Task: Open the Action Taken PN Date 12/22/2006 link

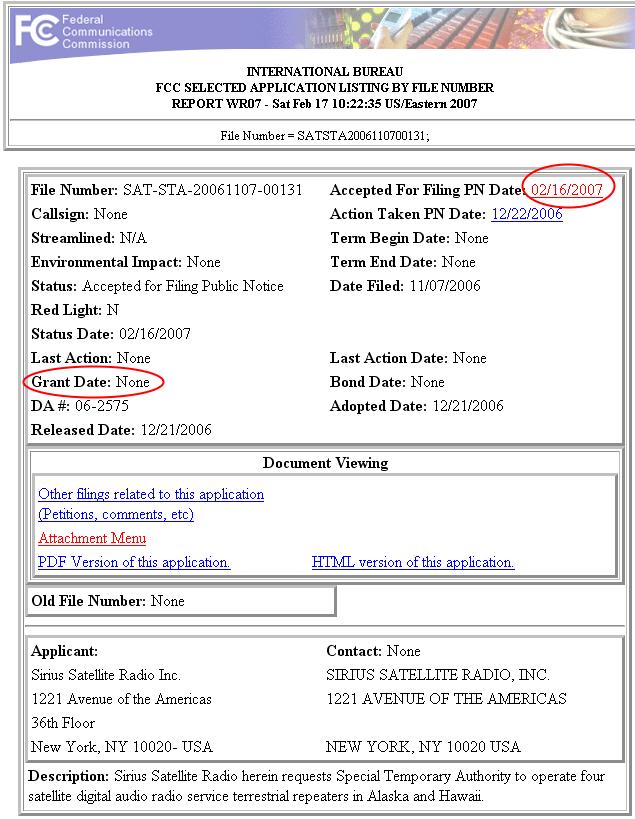Action: 527,214
